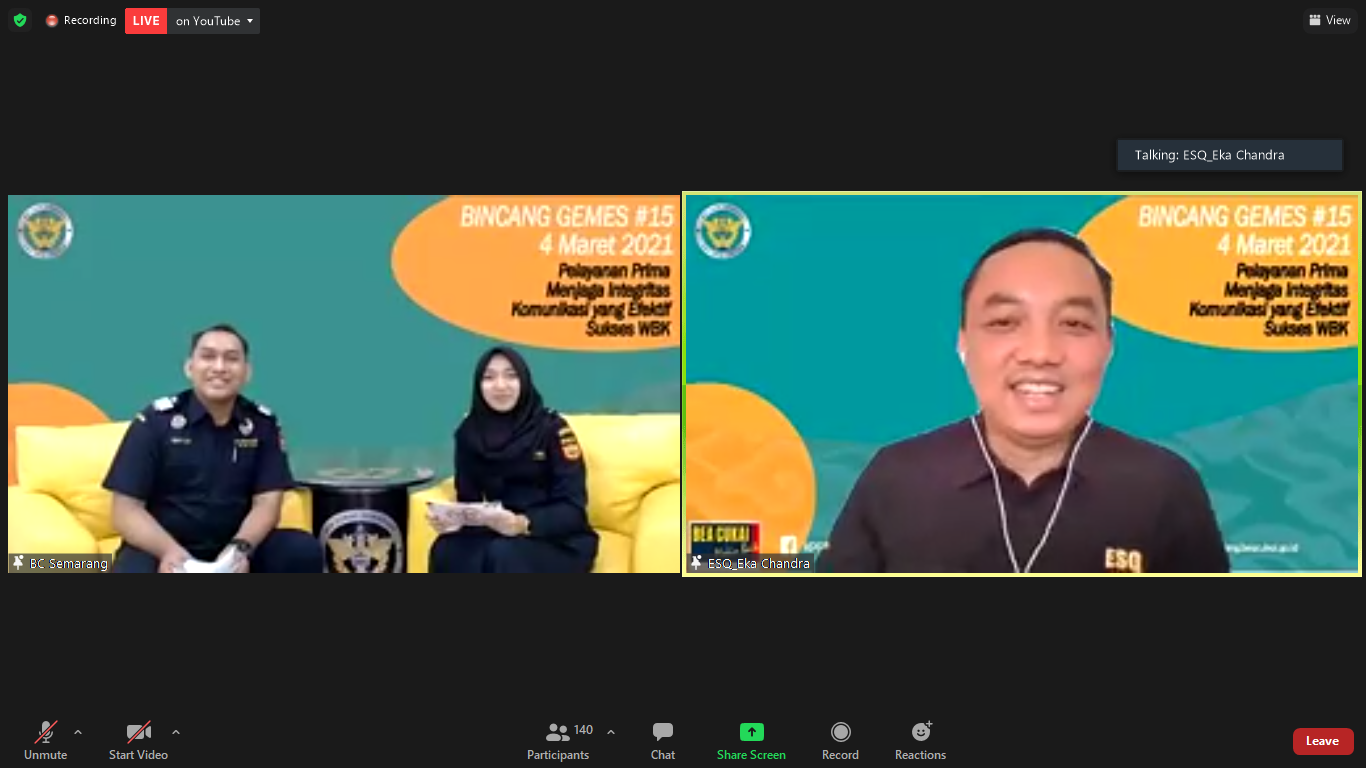Open the LIVE on YouTube dropdown
Image resolution: width=1366 pixels, height=768 pixels.
pos(250,21)
